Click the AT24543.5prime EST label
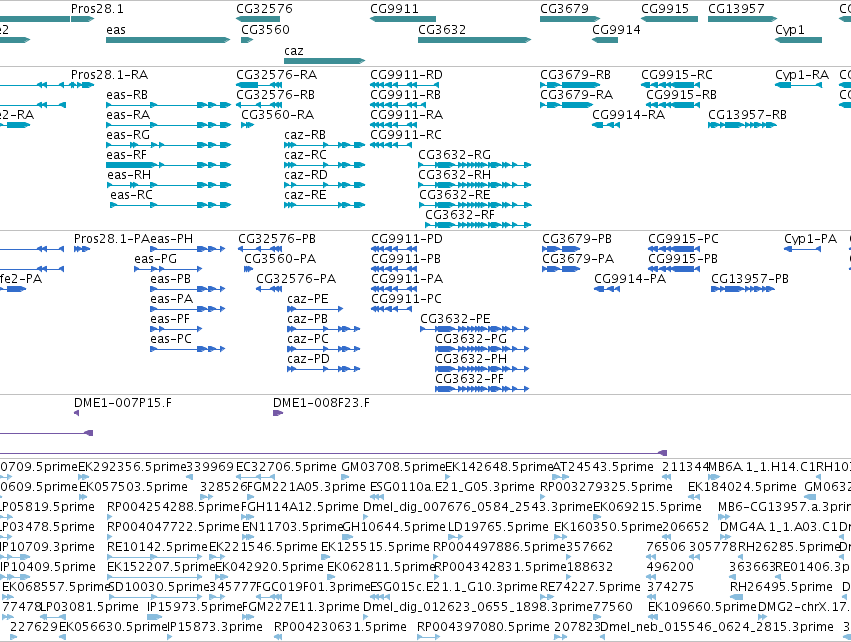851x642 pixels. coord(603,467)
